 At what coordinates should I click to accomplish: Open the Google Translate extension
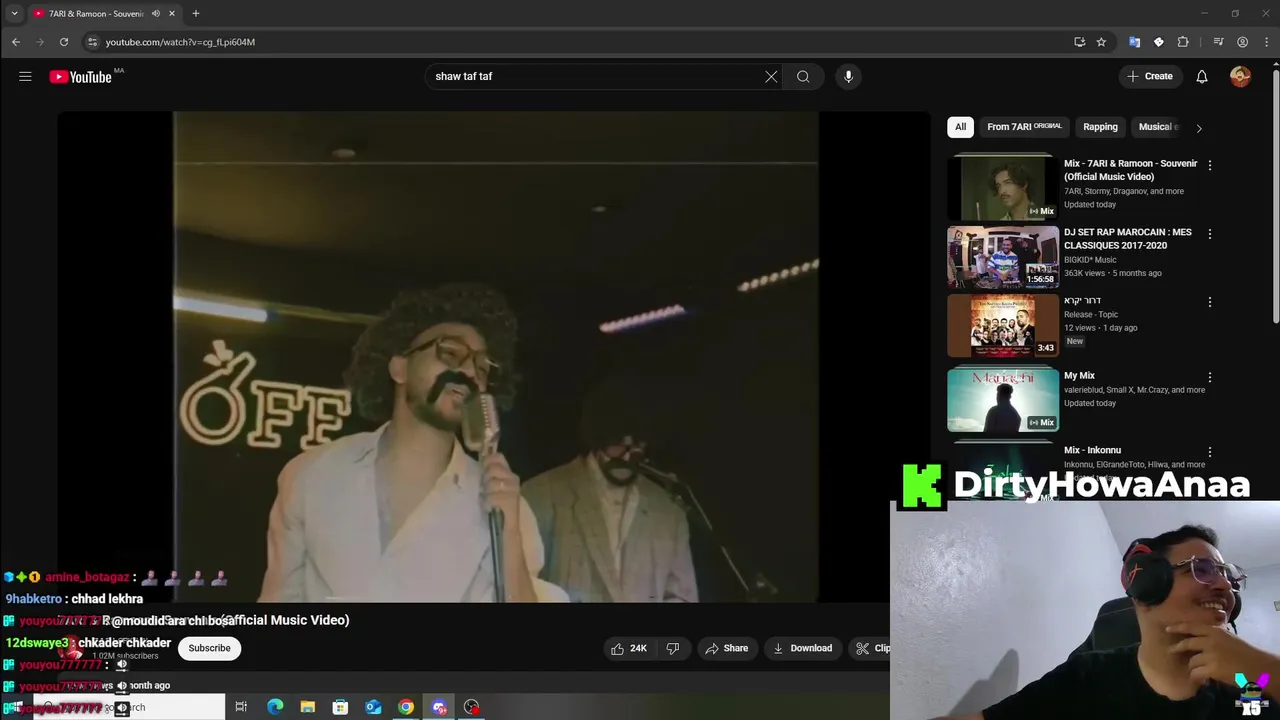pos(1134,42)
